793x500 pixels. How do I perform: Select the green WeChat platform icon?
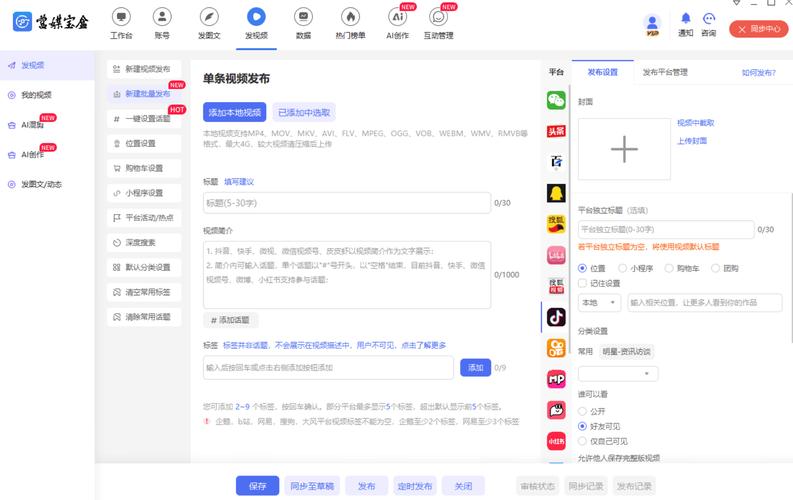coord(556,100)
